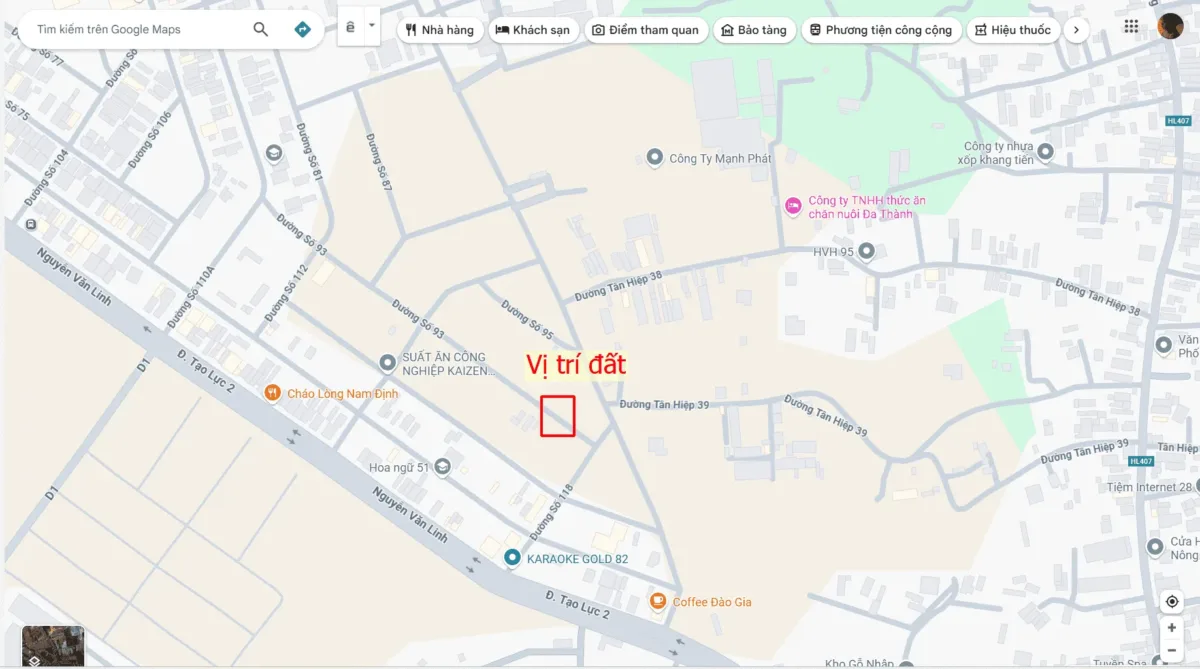
Task: Filter map by Nhà hàng
Action: coord(440,30)
